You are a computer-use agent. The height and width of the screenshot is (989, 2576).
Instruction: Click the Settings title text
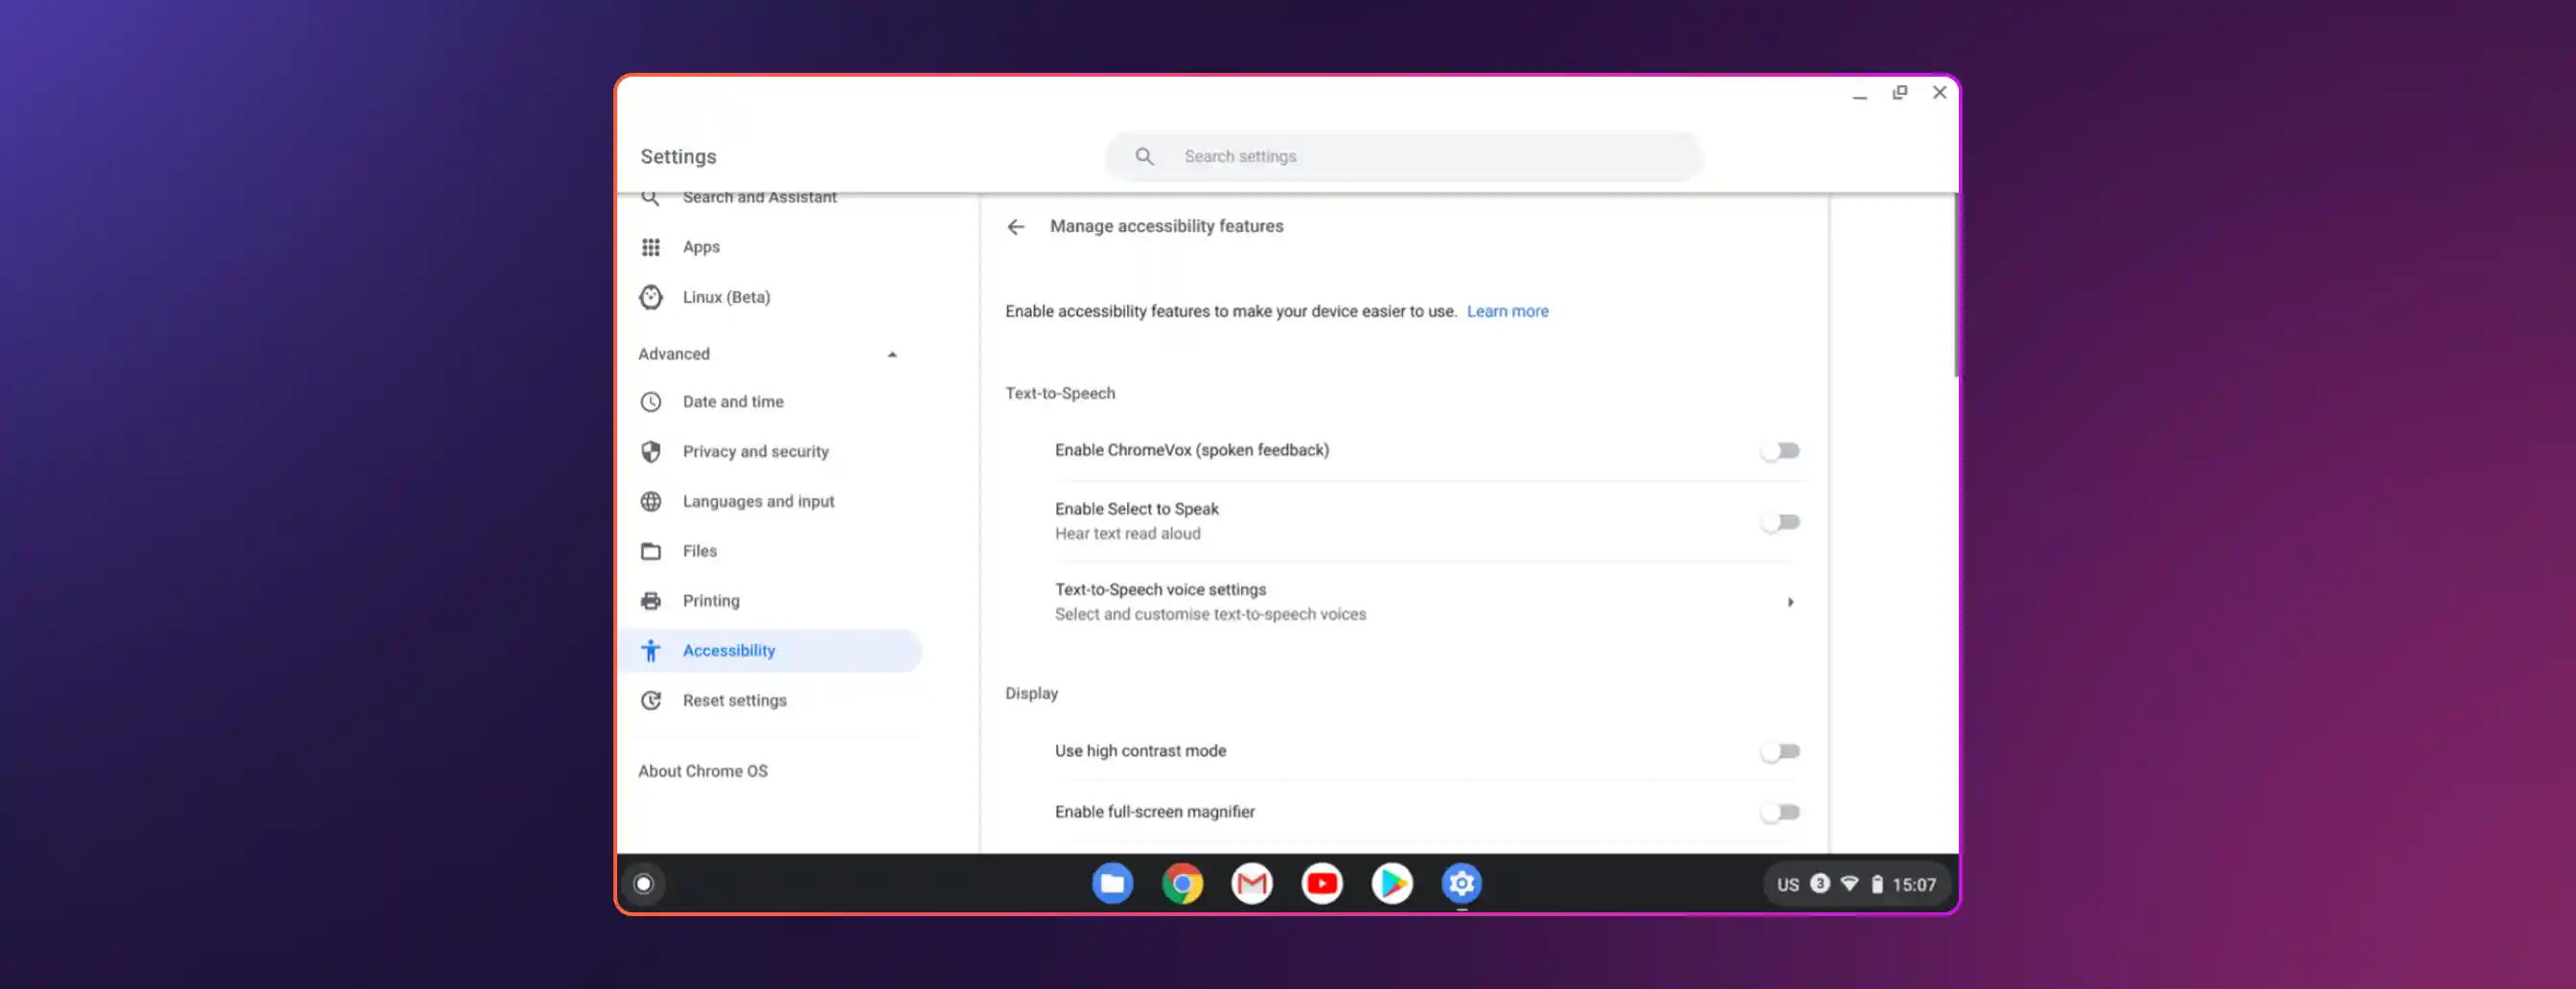(678, 157)
